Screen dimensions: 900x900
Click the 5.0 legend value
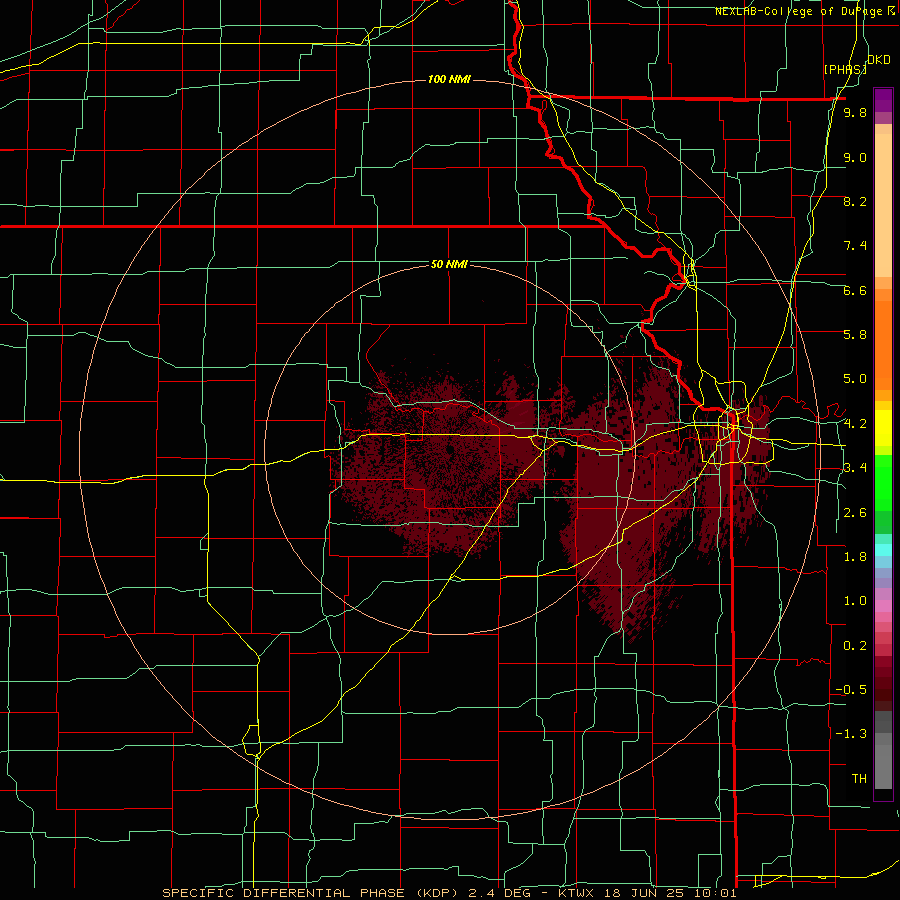pyautogui.click(x=855, y=379)
